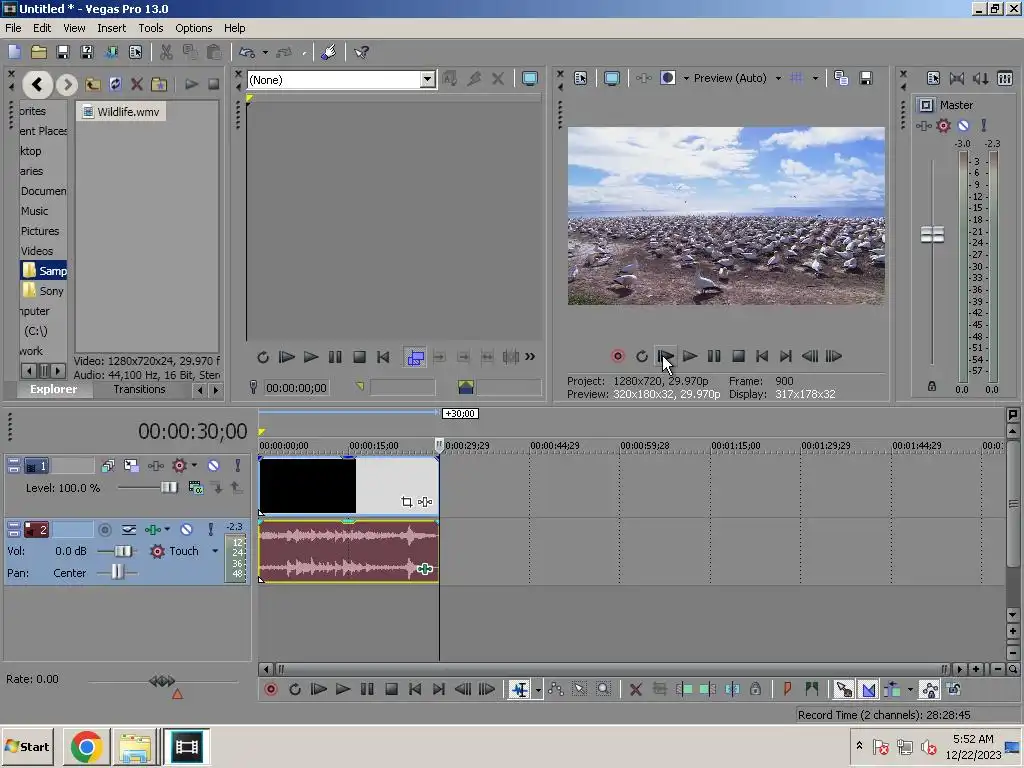Image resolution: width=1024 pixels, height=768 pixels.
Task: Copy preview snapshot to clipboard
Action: coord(841,78)
